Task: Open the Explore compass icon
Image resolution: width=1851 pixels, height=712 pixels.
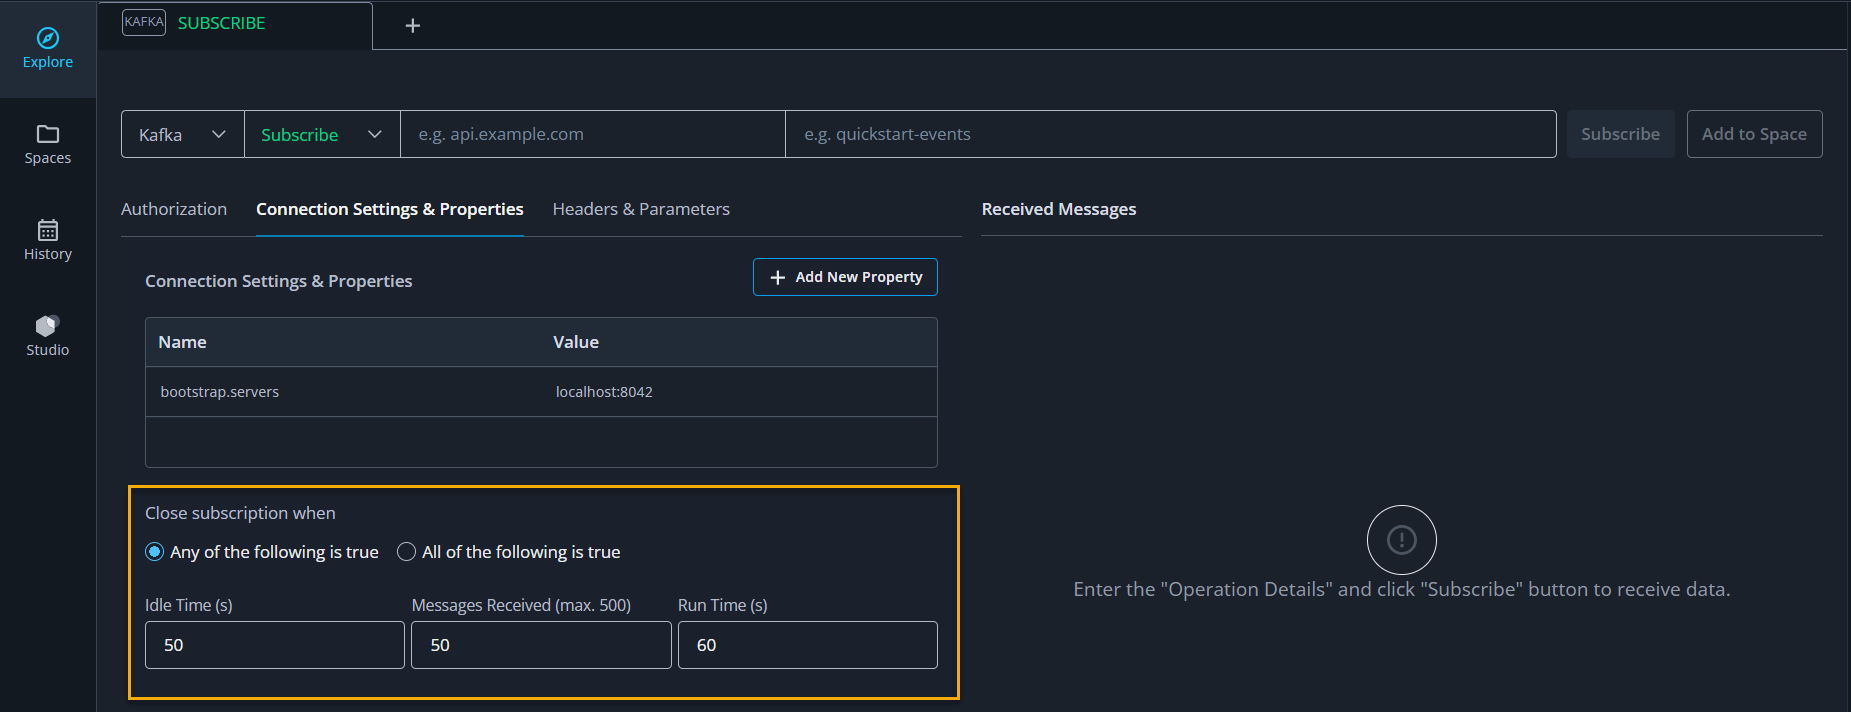Action: click(x=48, y=38)
